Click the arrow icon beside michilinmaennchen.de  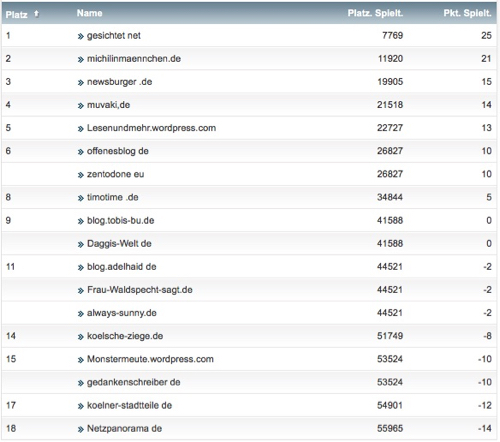coord(80,60)
